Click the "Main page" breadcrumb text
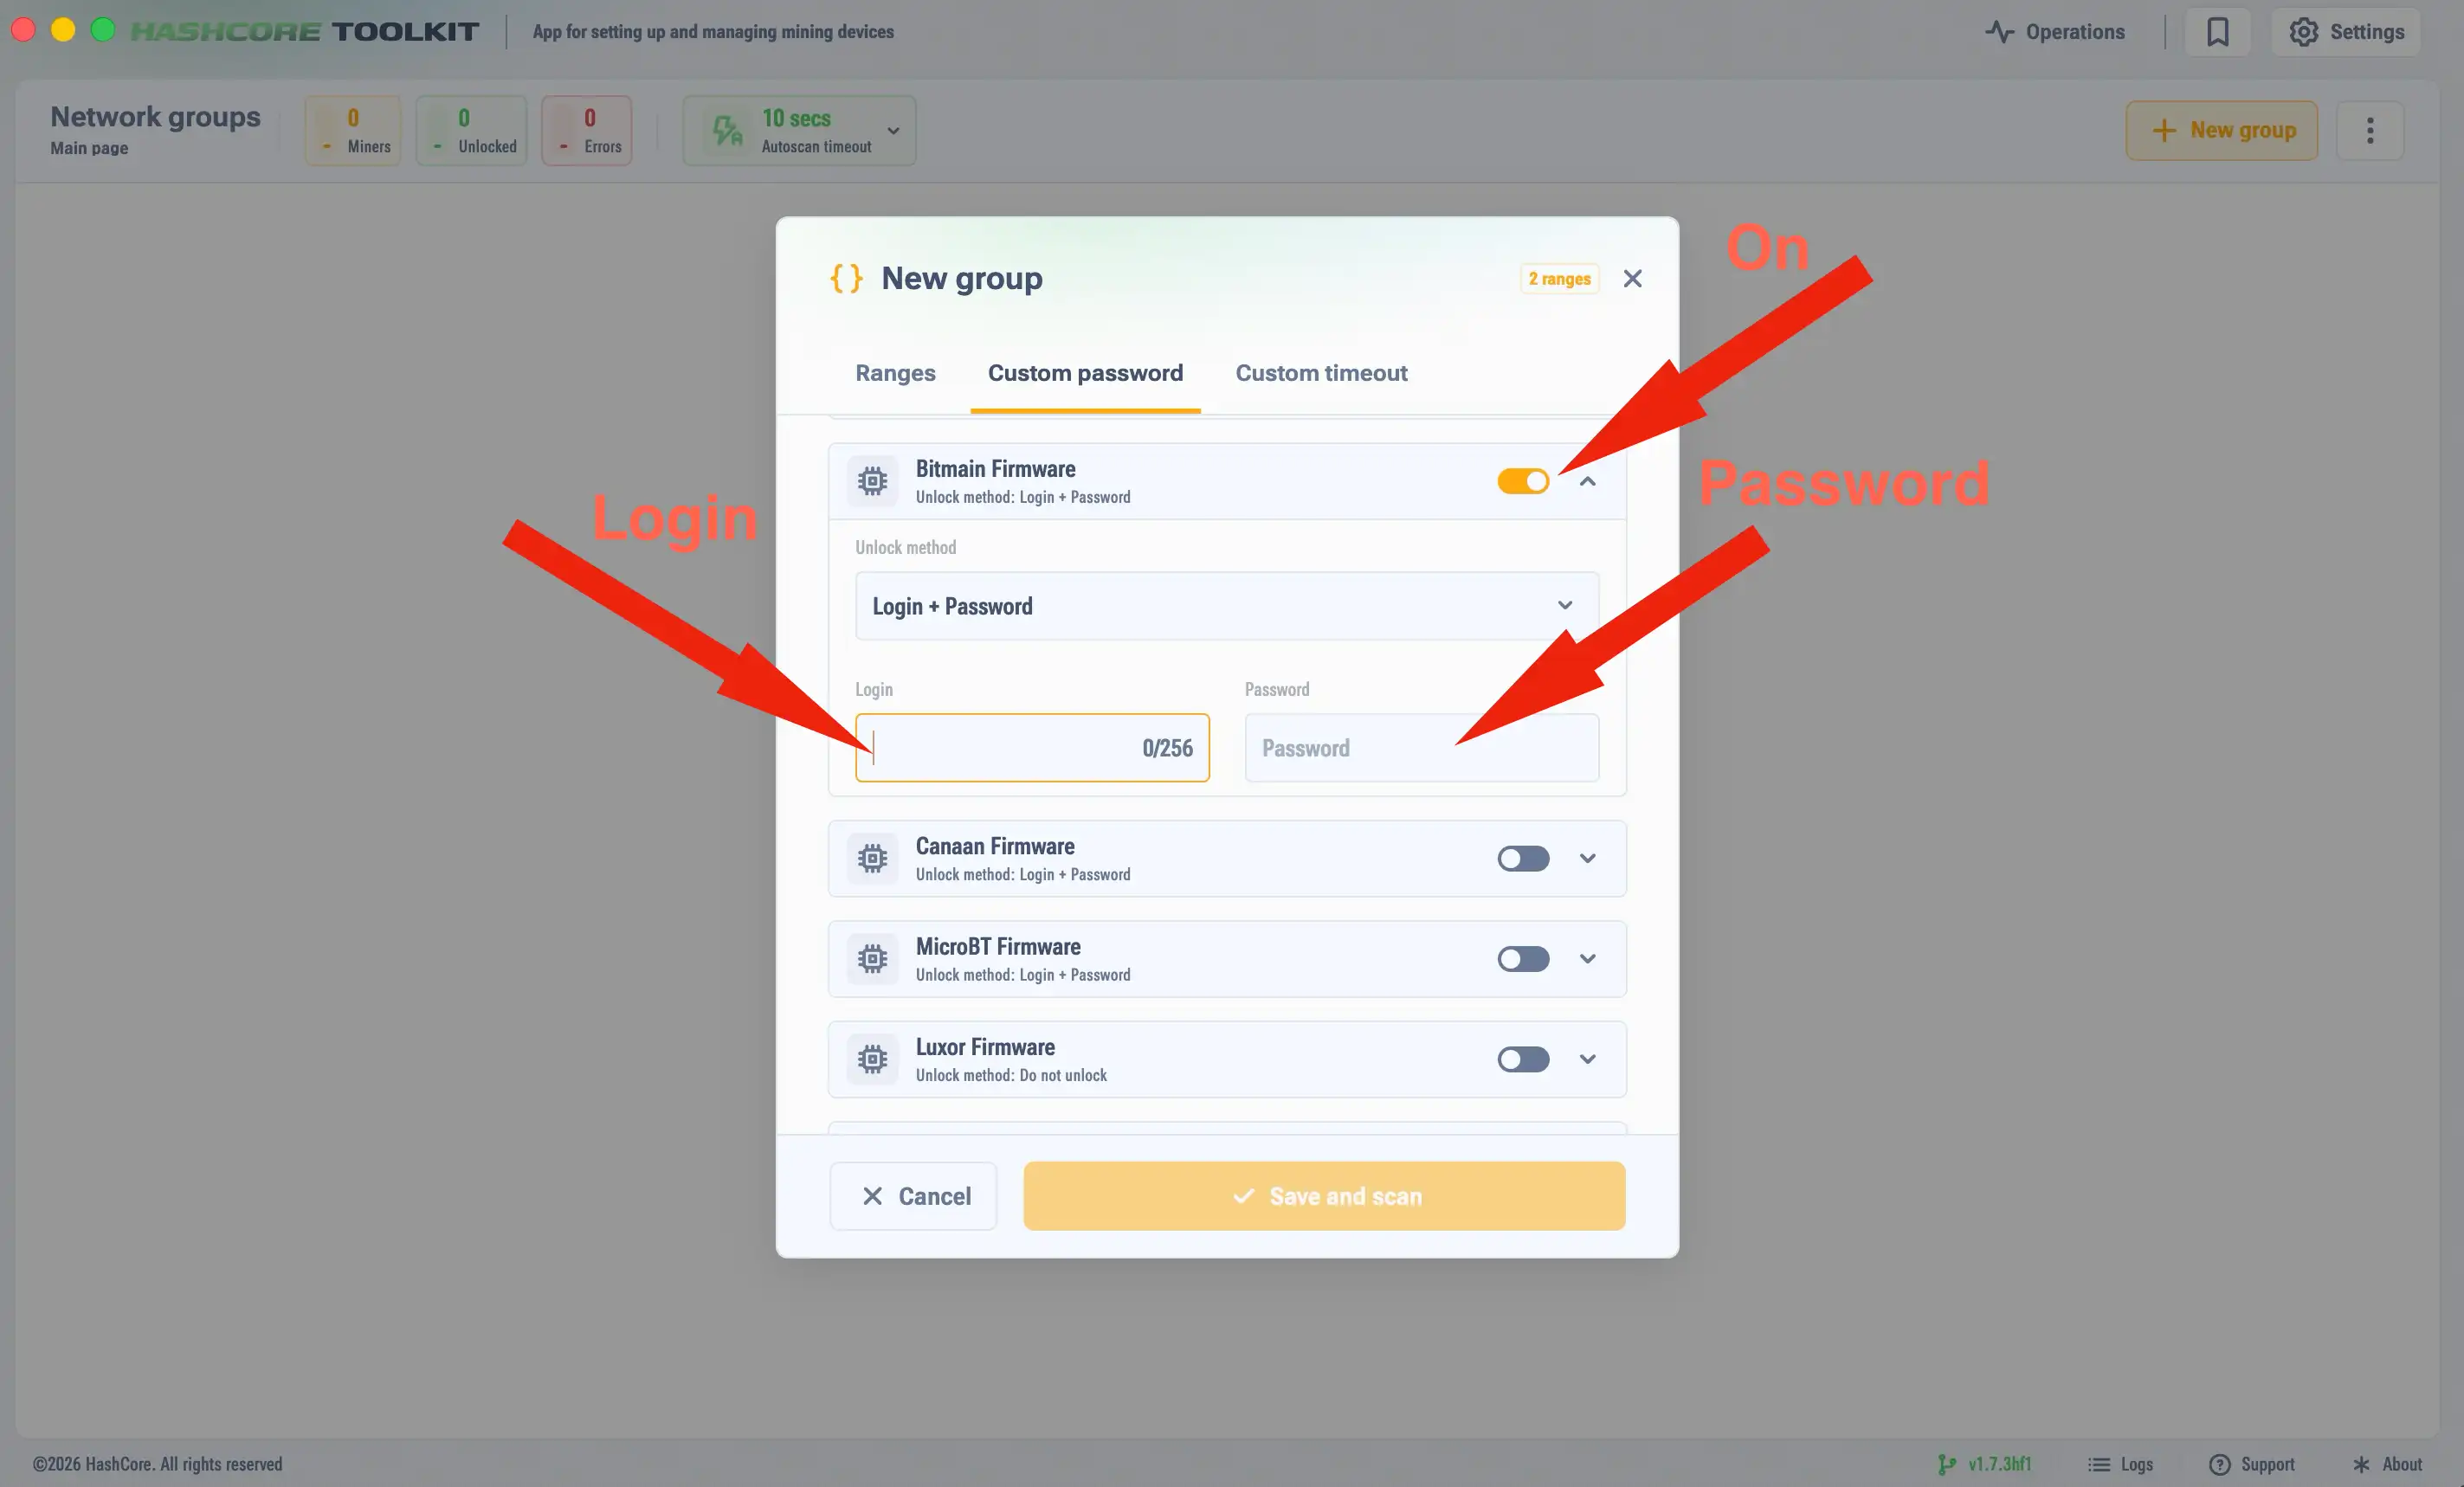The image size is (2464, 1487). click(89, 148)
